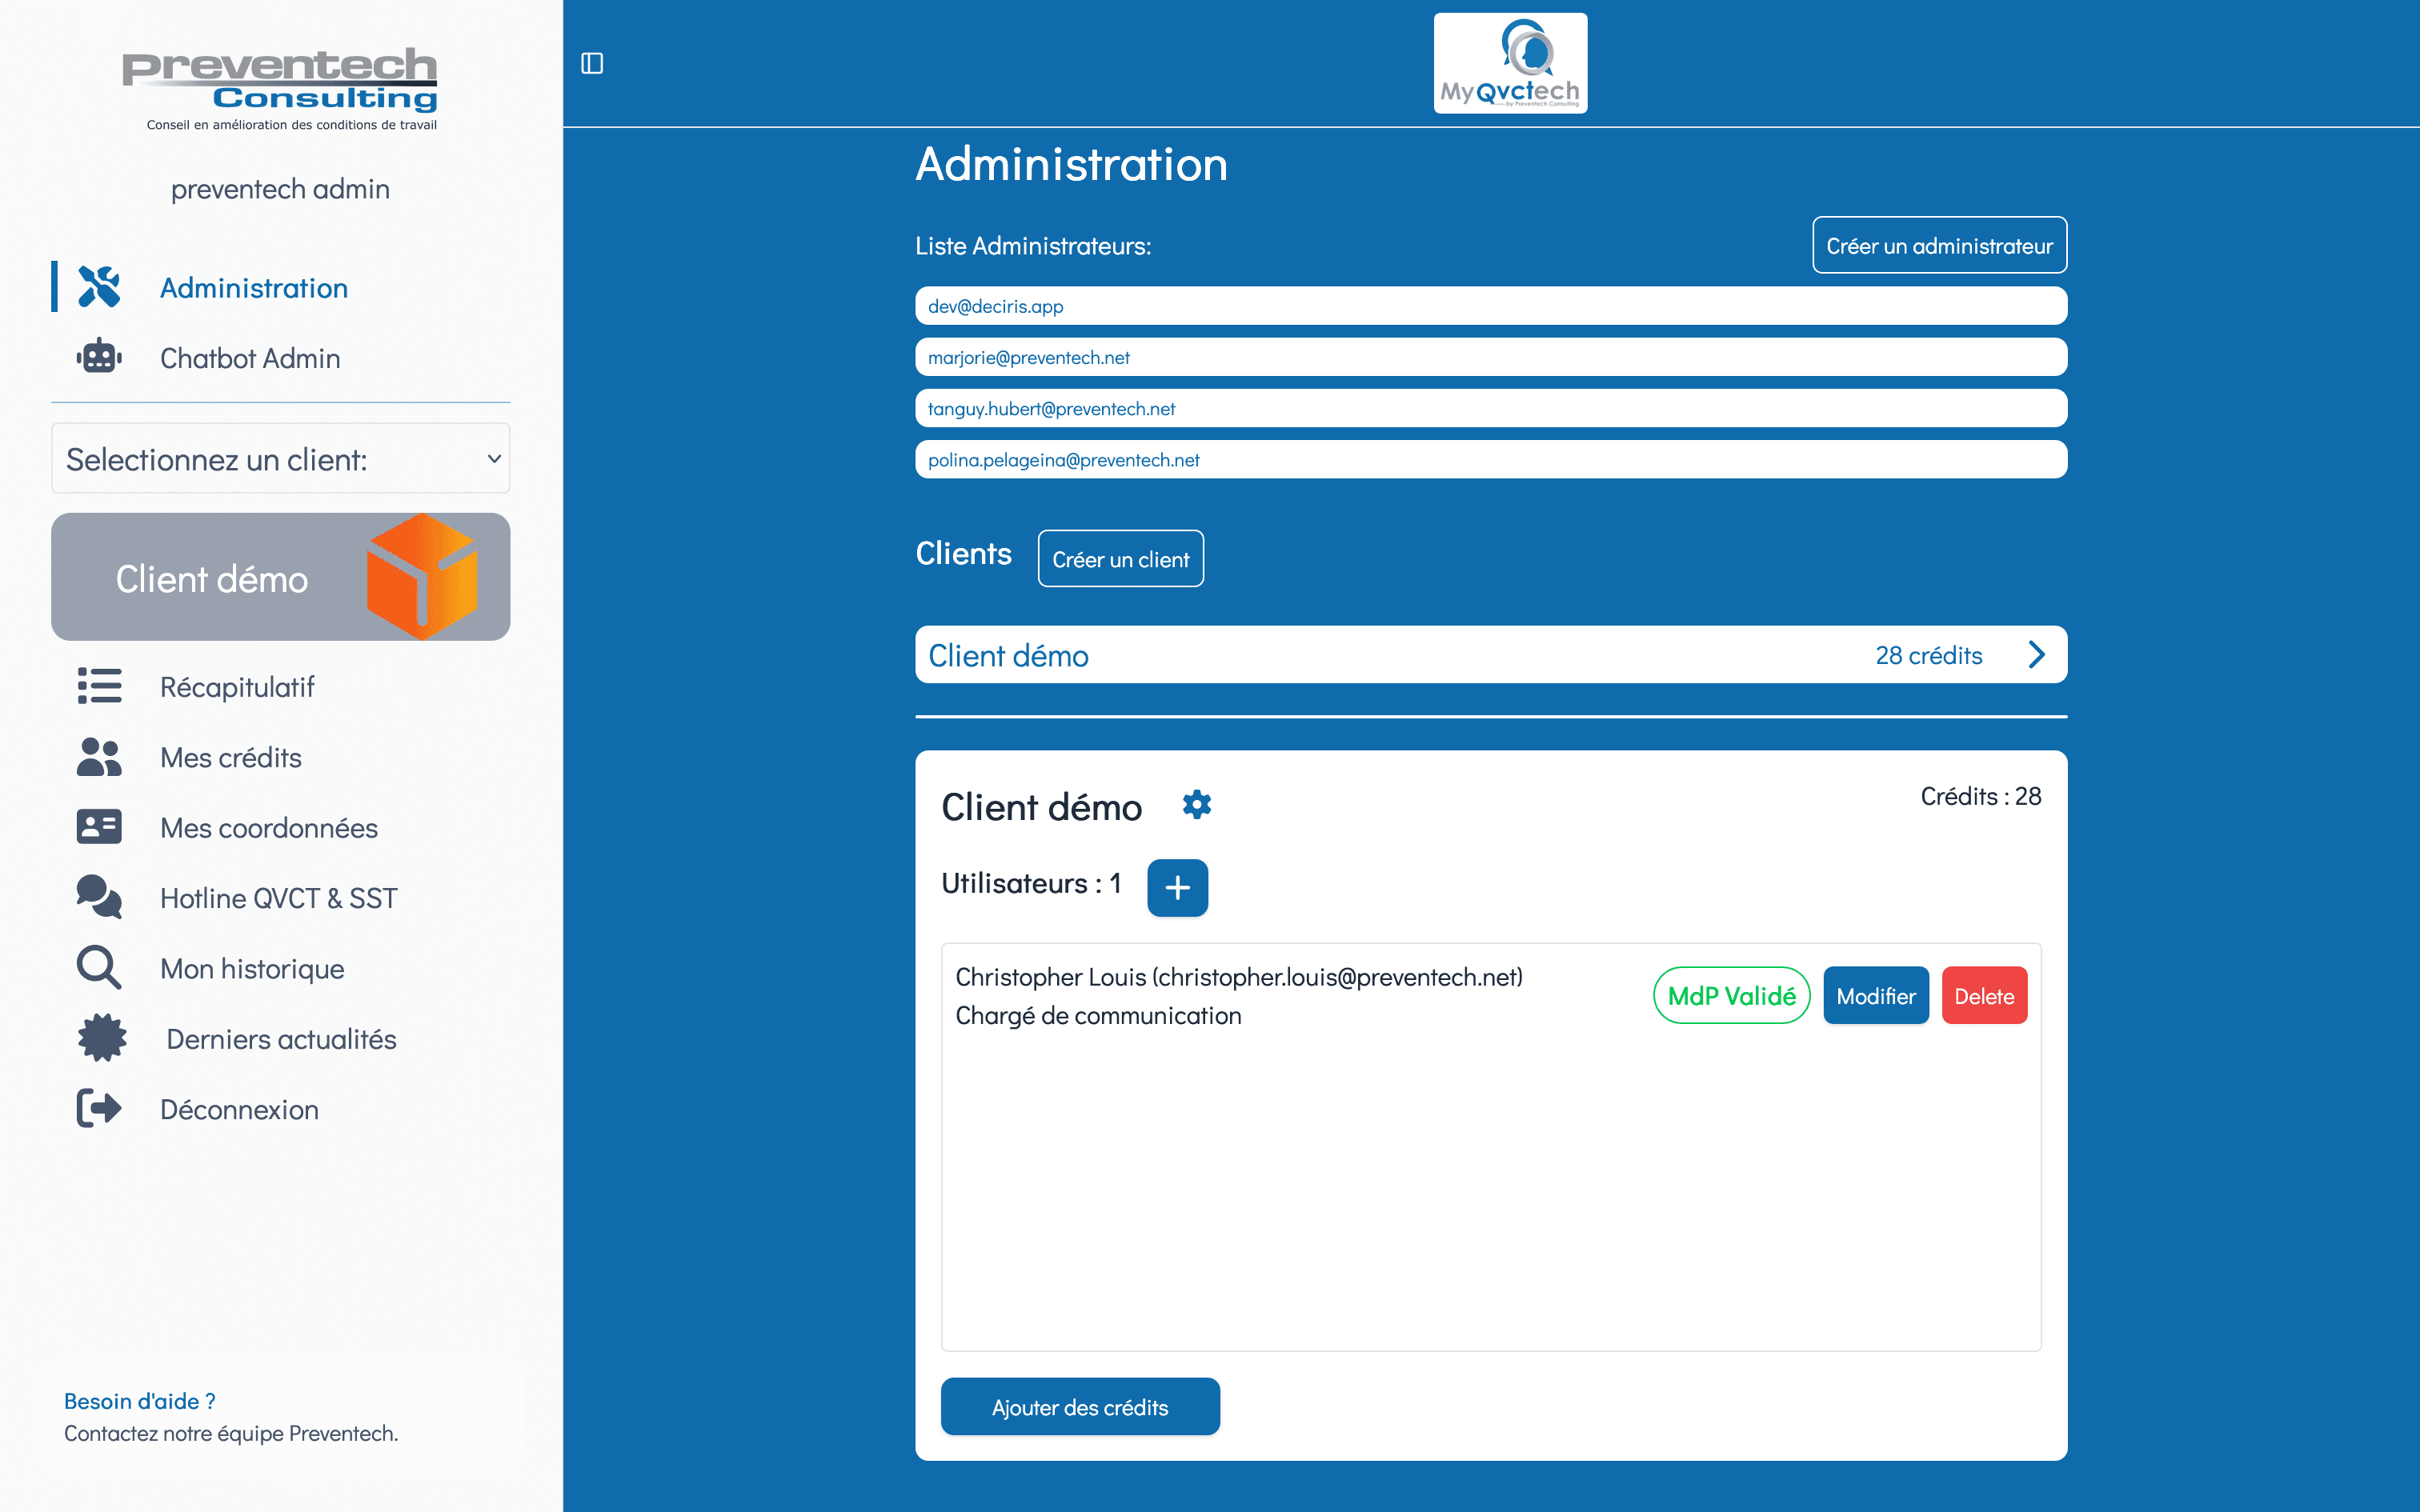The width and height of the screenshot is (2420, 1512).
Task: Open the Selectionnez un client dropdown
Action: coord(280,459)
